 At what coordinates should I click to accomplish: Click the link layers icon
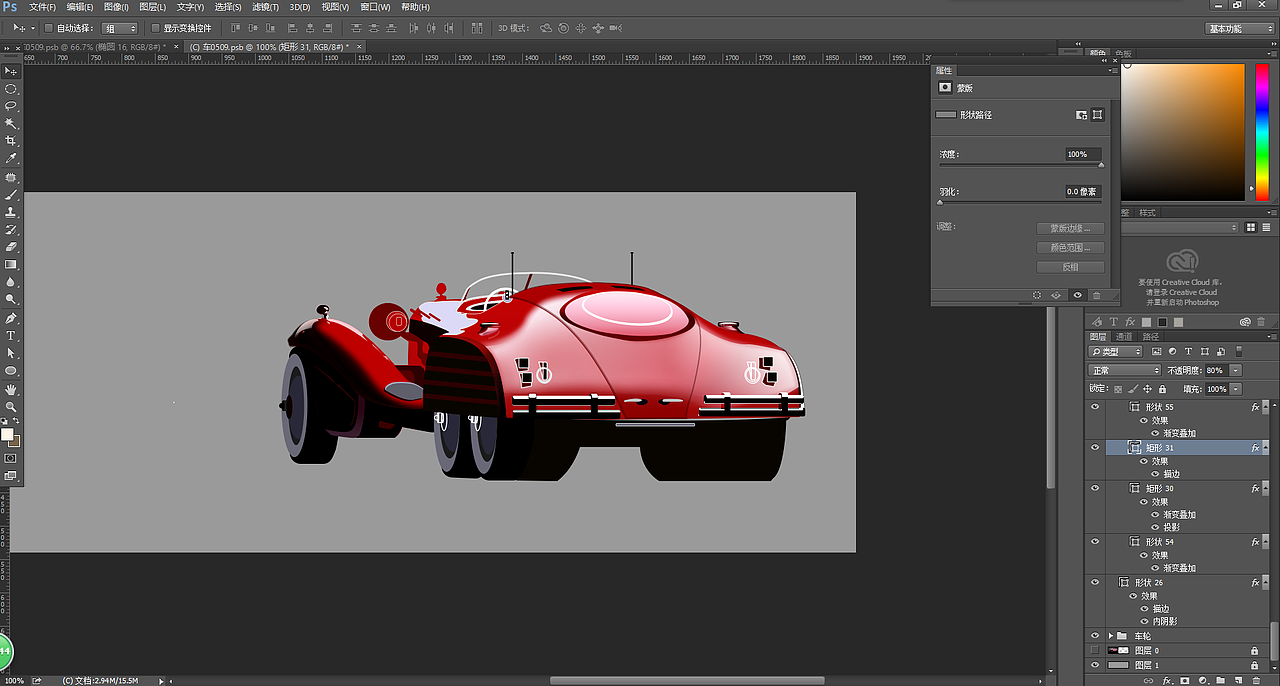[x=1149, y=680]
